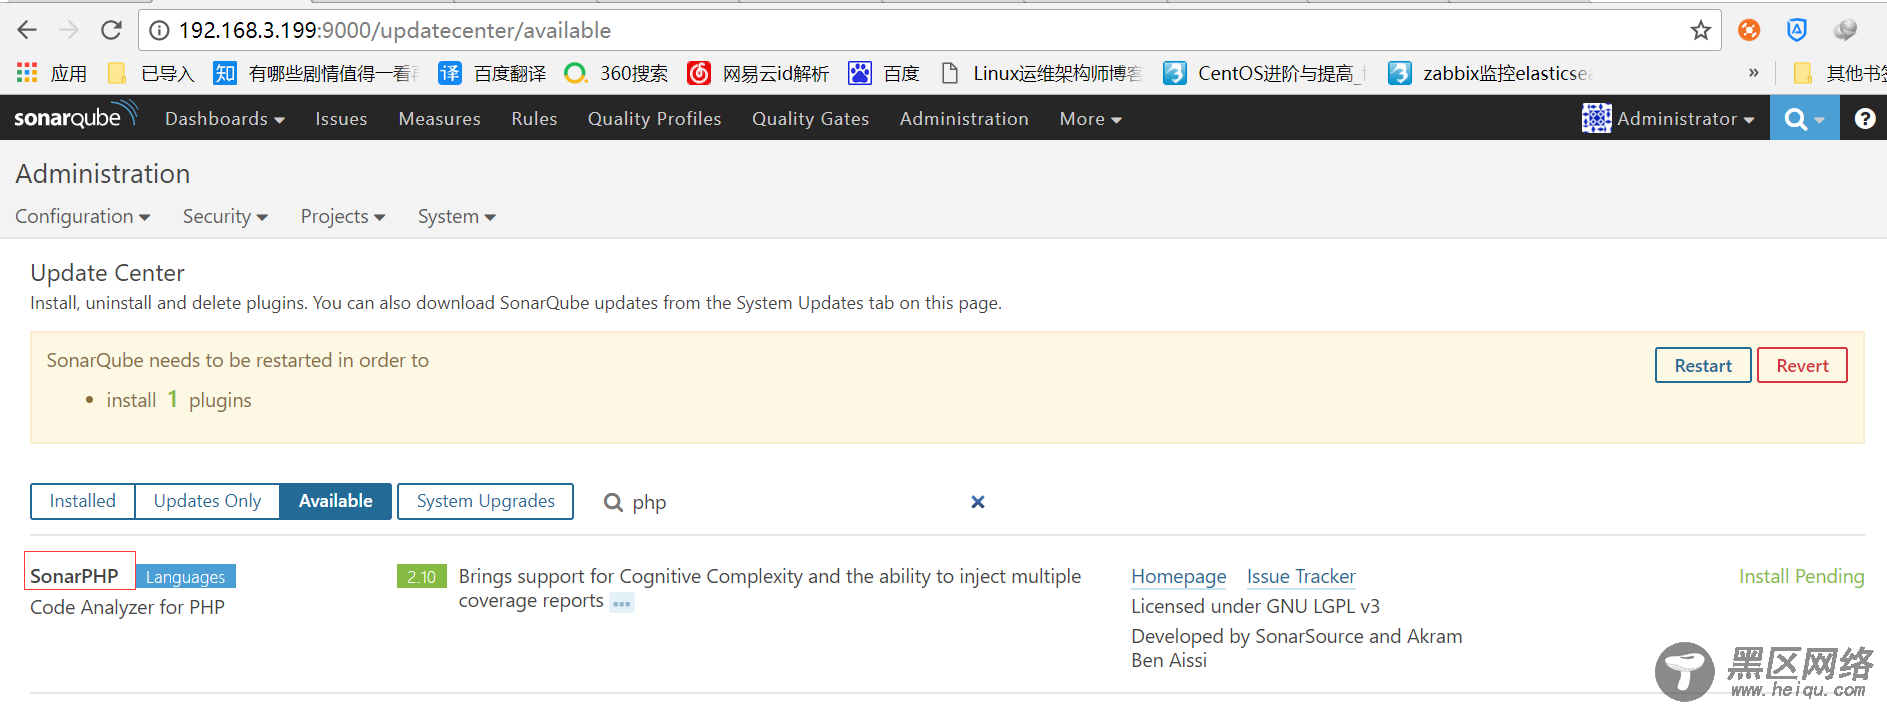Click the browser forward arrow
1887x707 pixels.
point(69,30)
